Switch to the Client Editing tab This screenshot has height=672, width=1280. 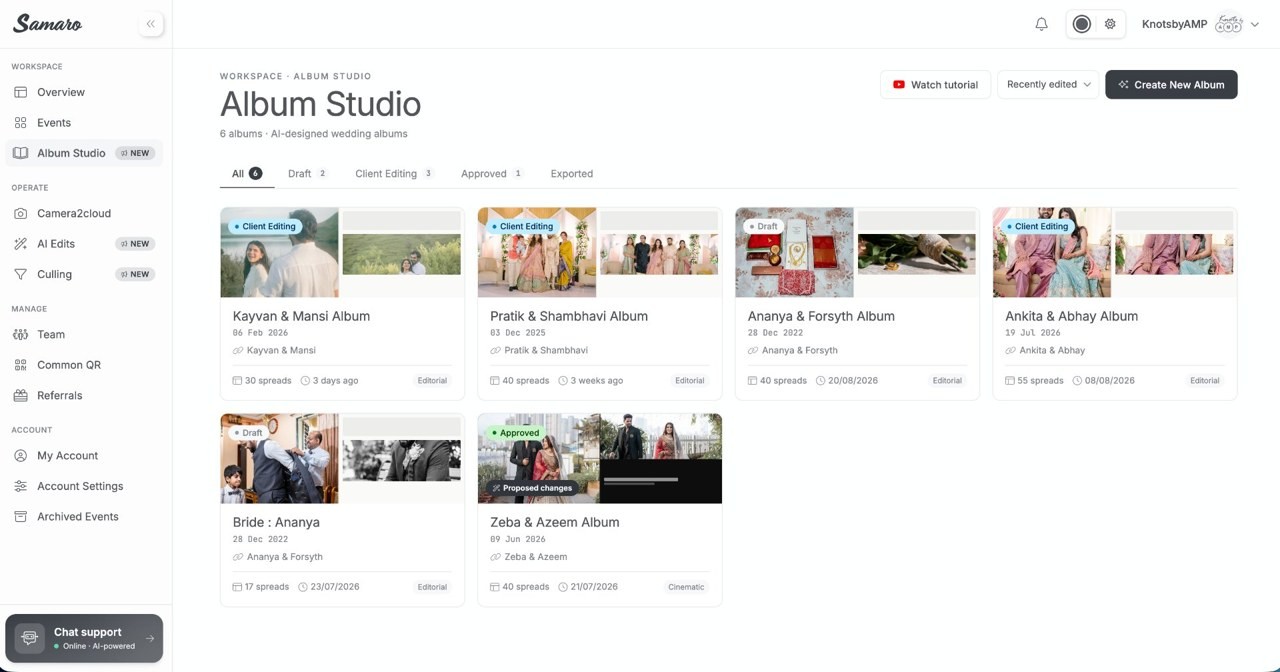tap(394, 173)
